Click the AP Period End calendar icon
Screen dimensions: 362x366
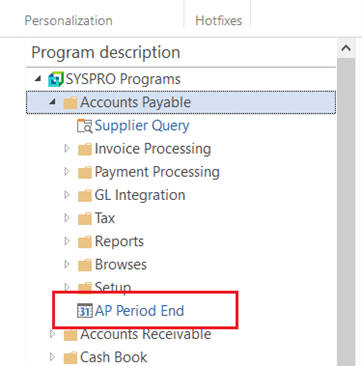(x=85, y=311)
